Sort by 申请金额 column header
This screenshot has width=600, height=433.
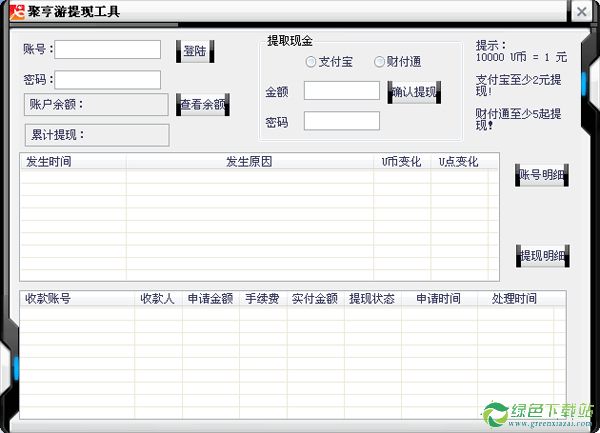point(210,298)
